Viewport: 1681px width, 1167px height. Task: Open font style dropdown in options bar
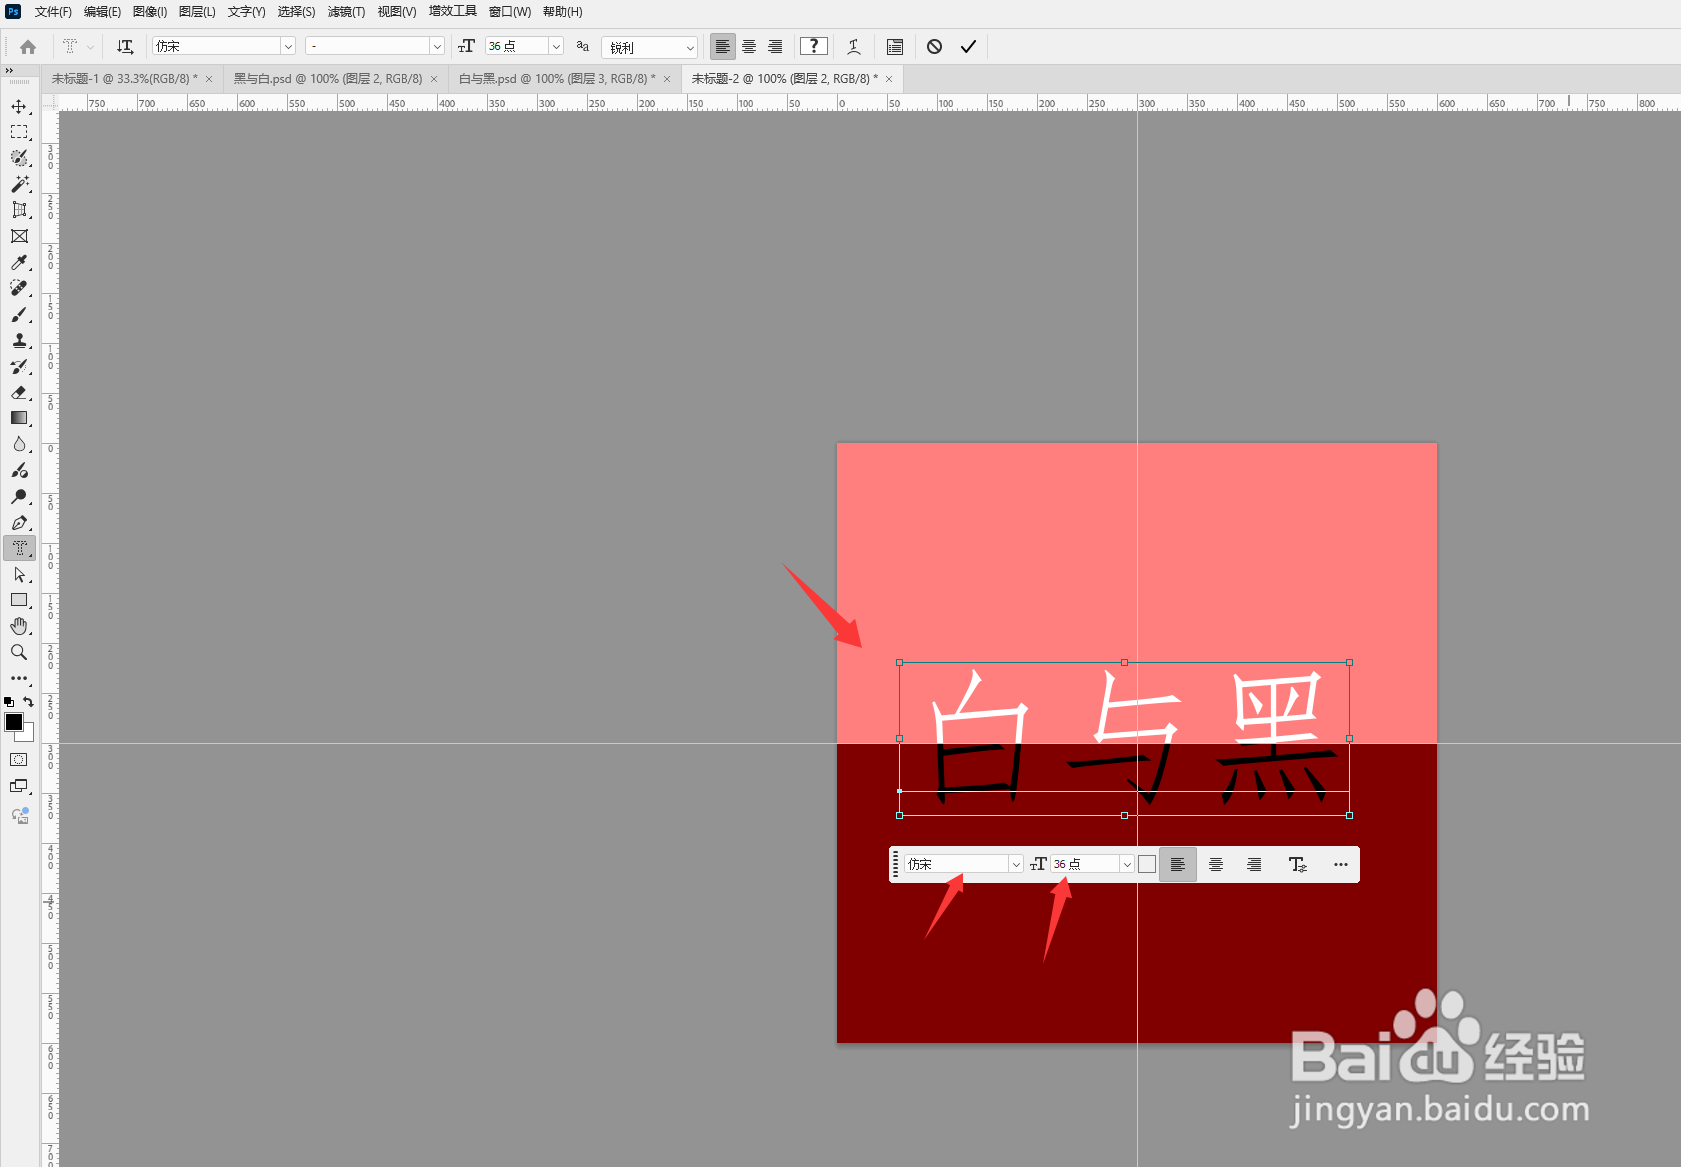click(x=437, y=46)
